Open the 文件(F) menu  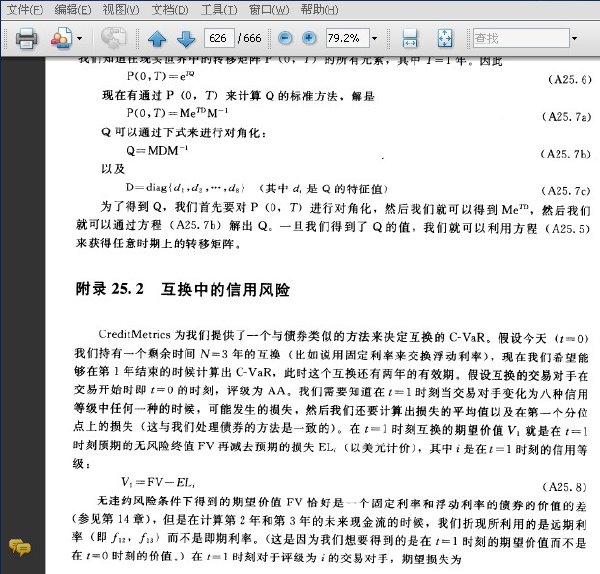click(x=25, y=9)
